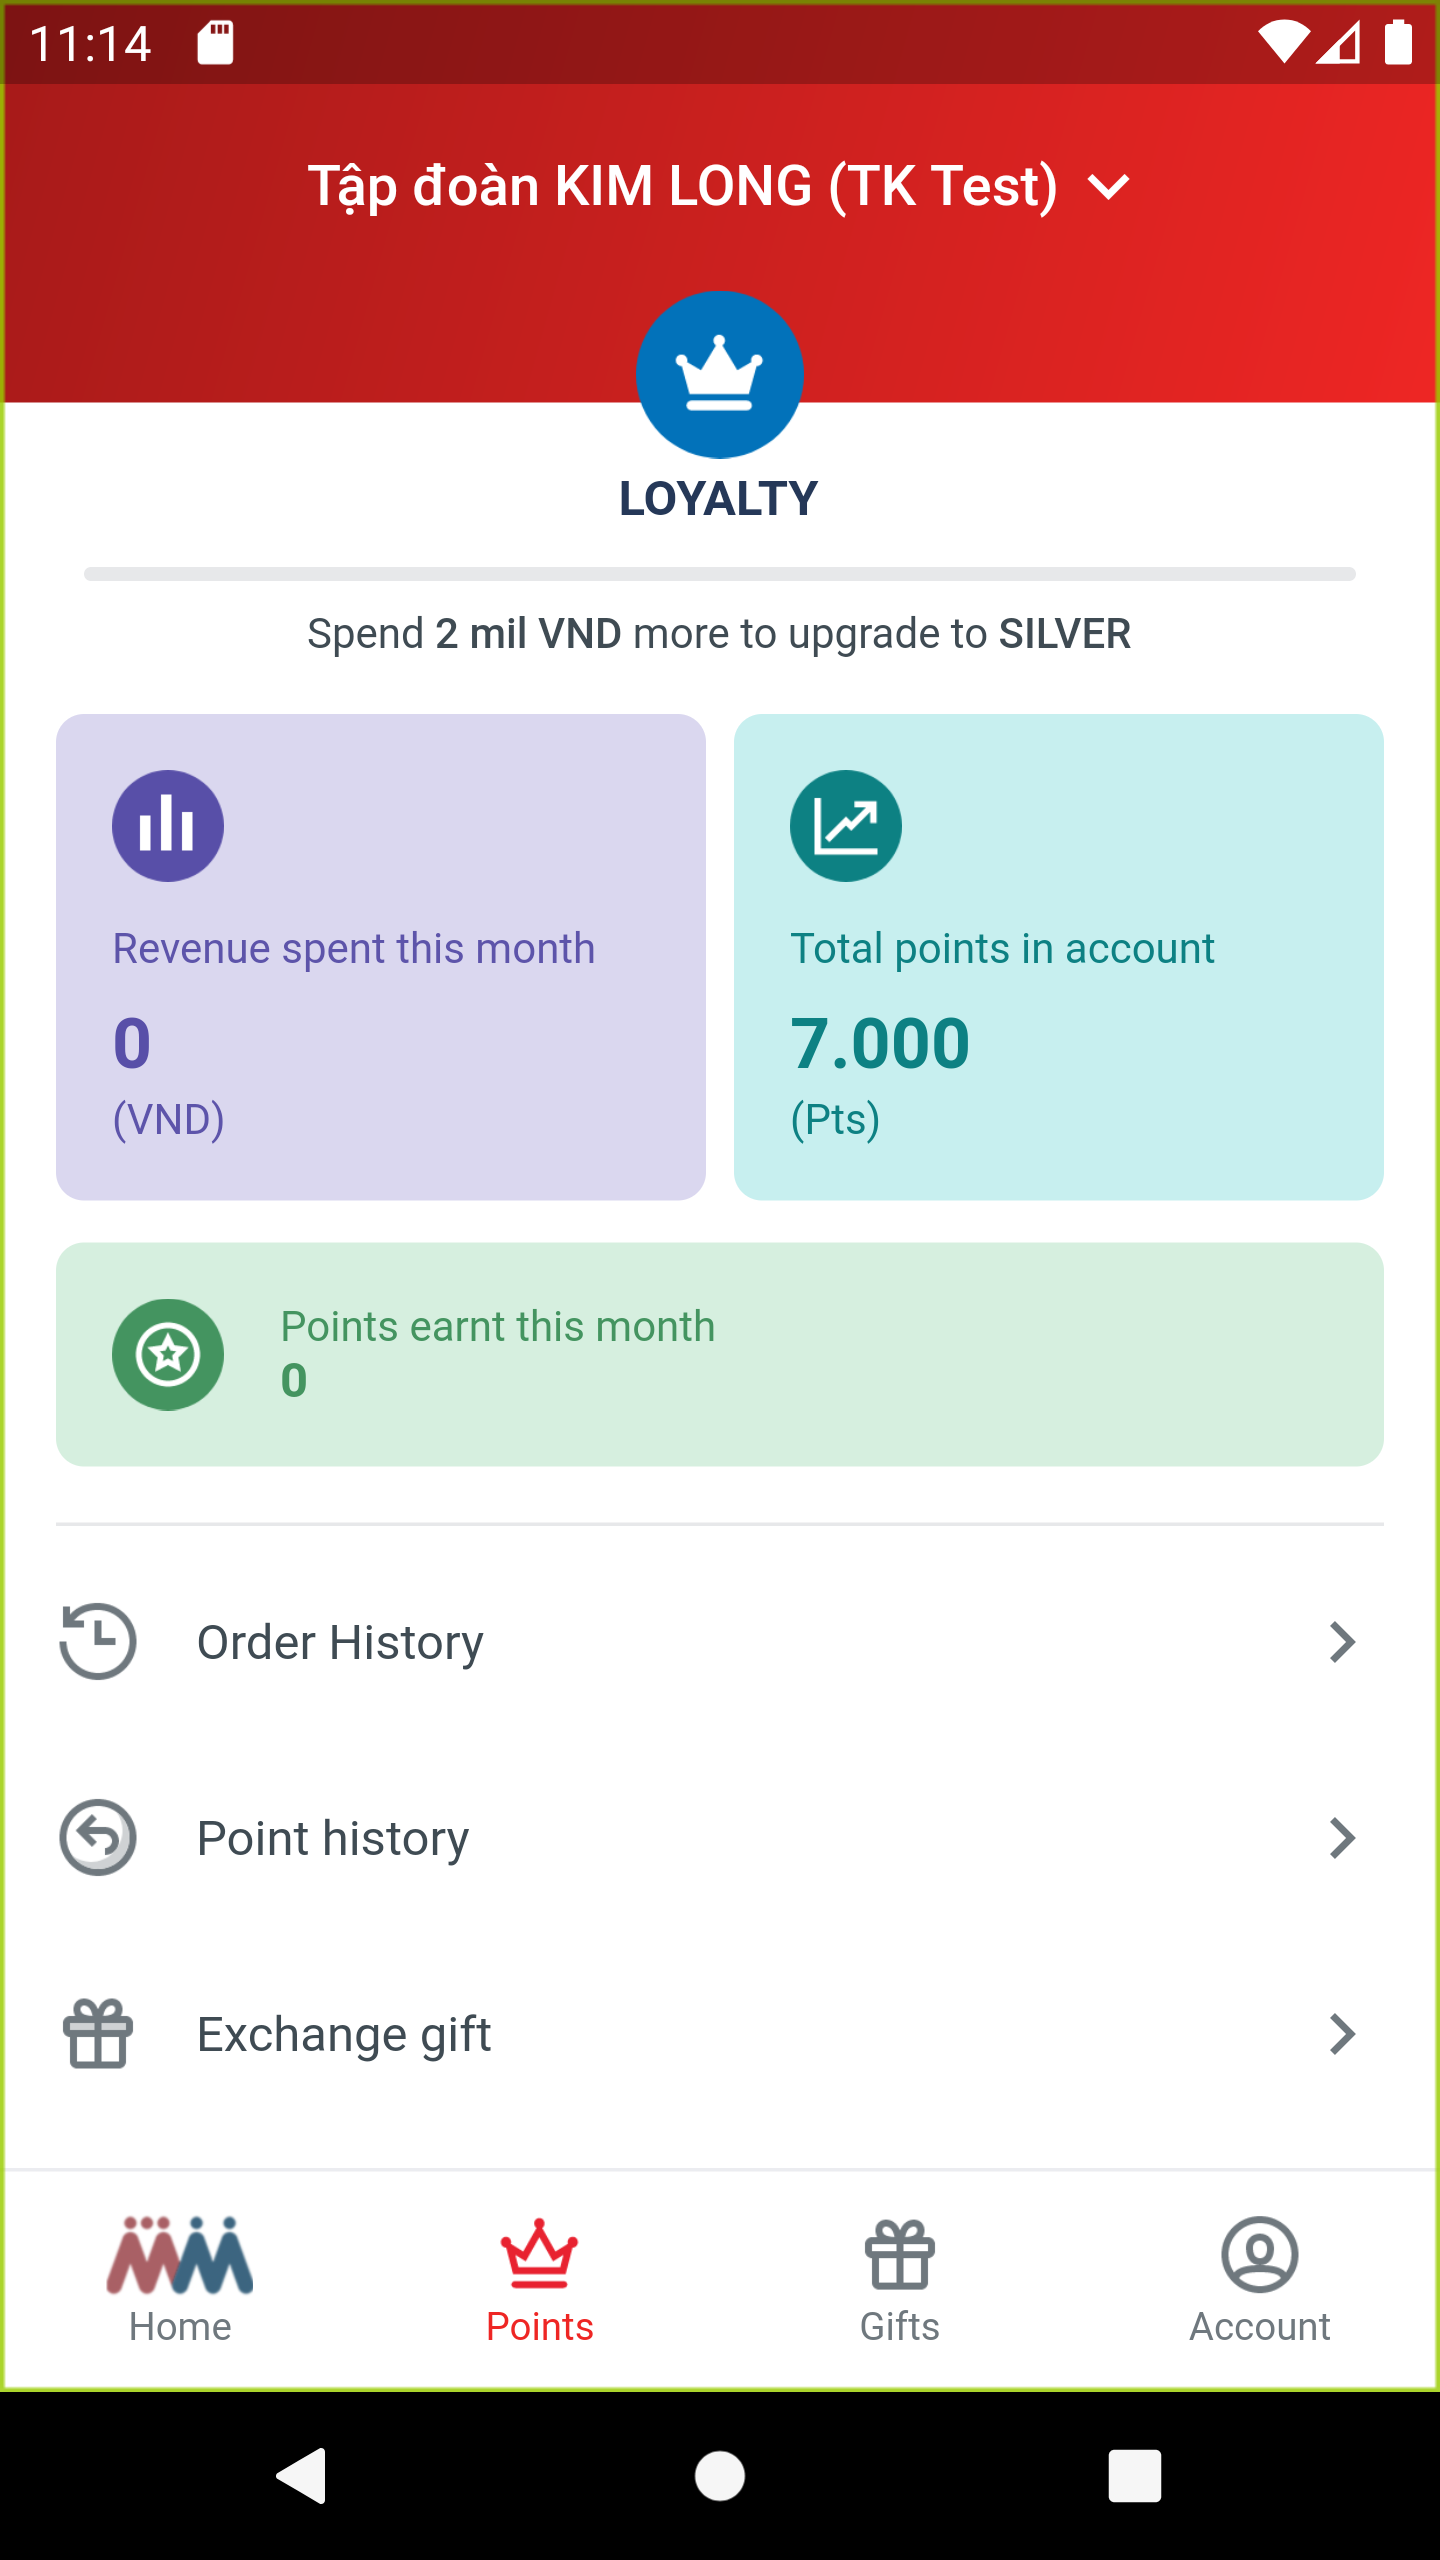Image resolution: width=1440 pixels, height=2560 pixels.
Task: Tap the Exchange gift label
Action: 344,2034
